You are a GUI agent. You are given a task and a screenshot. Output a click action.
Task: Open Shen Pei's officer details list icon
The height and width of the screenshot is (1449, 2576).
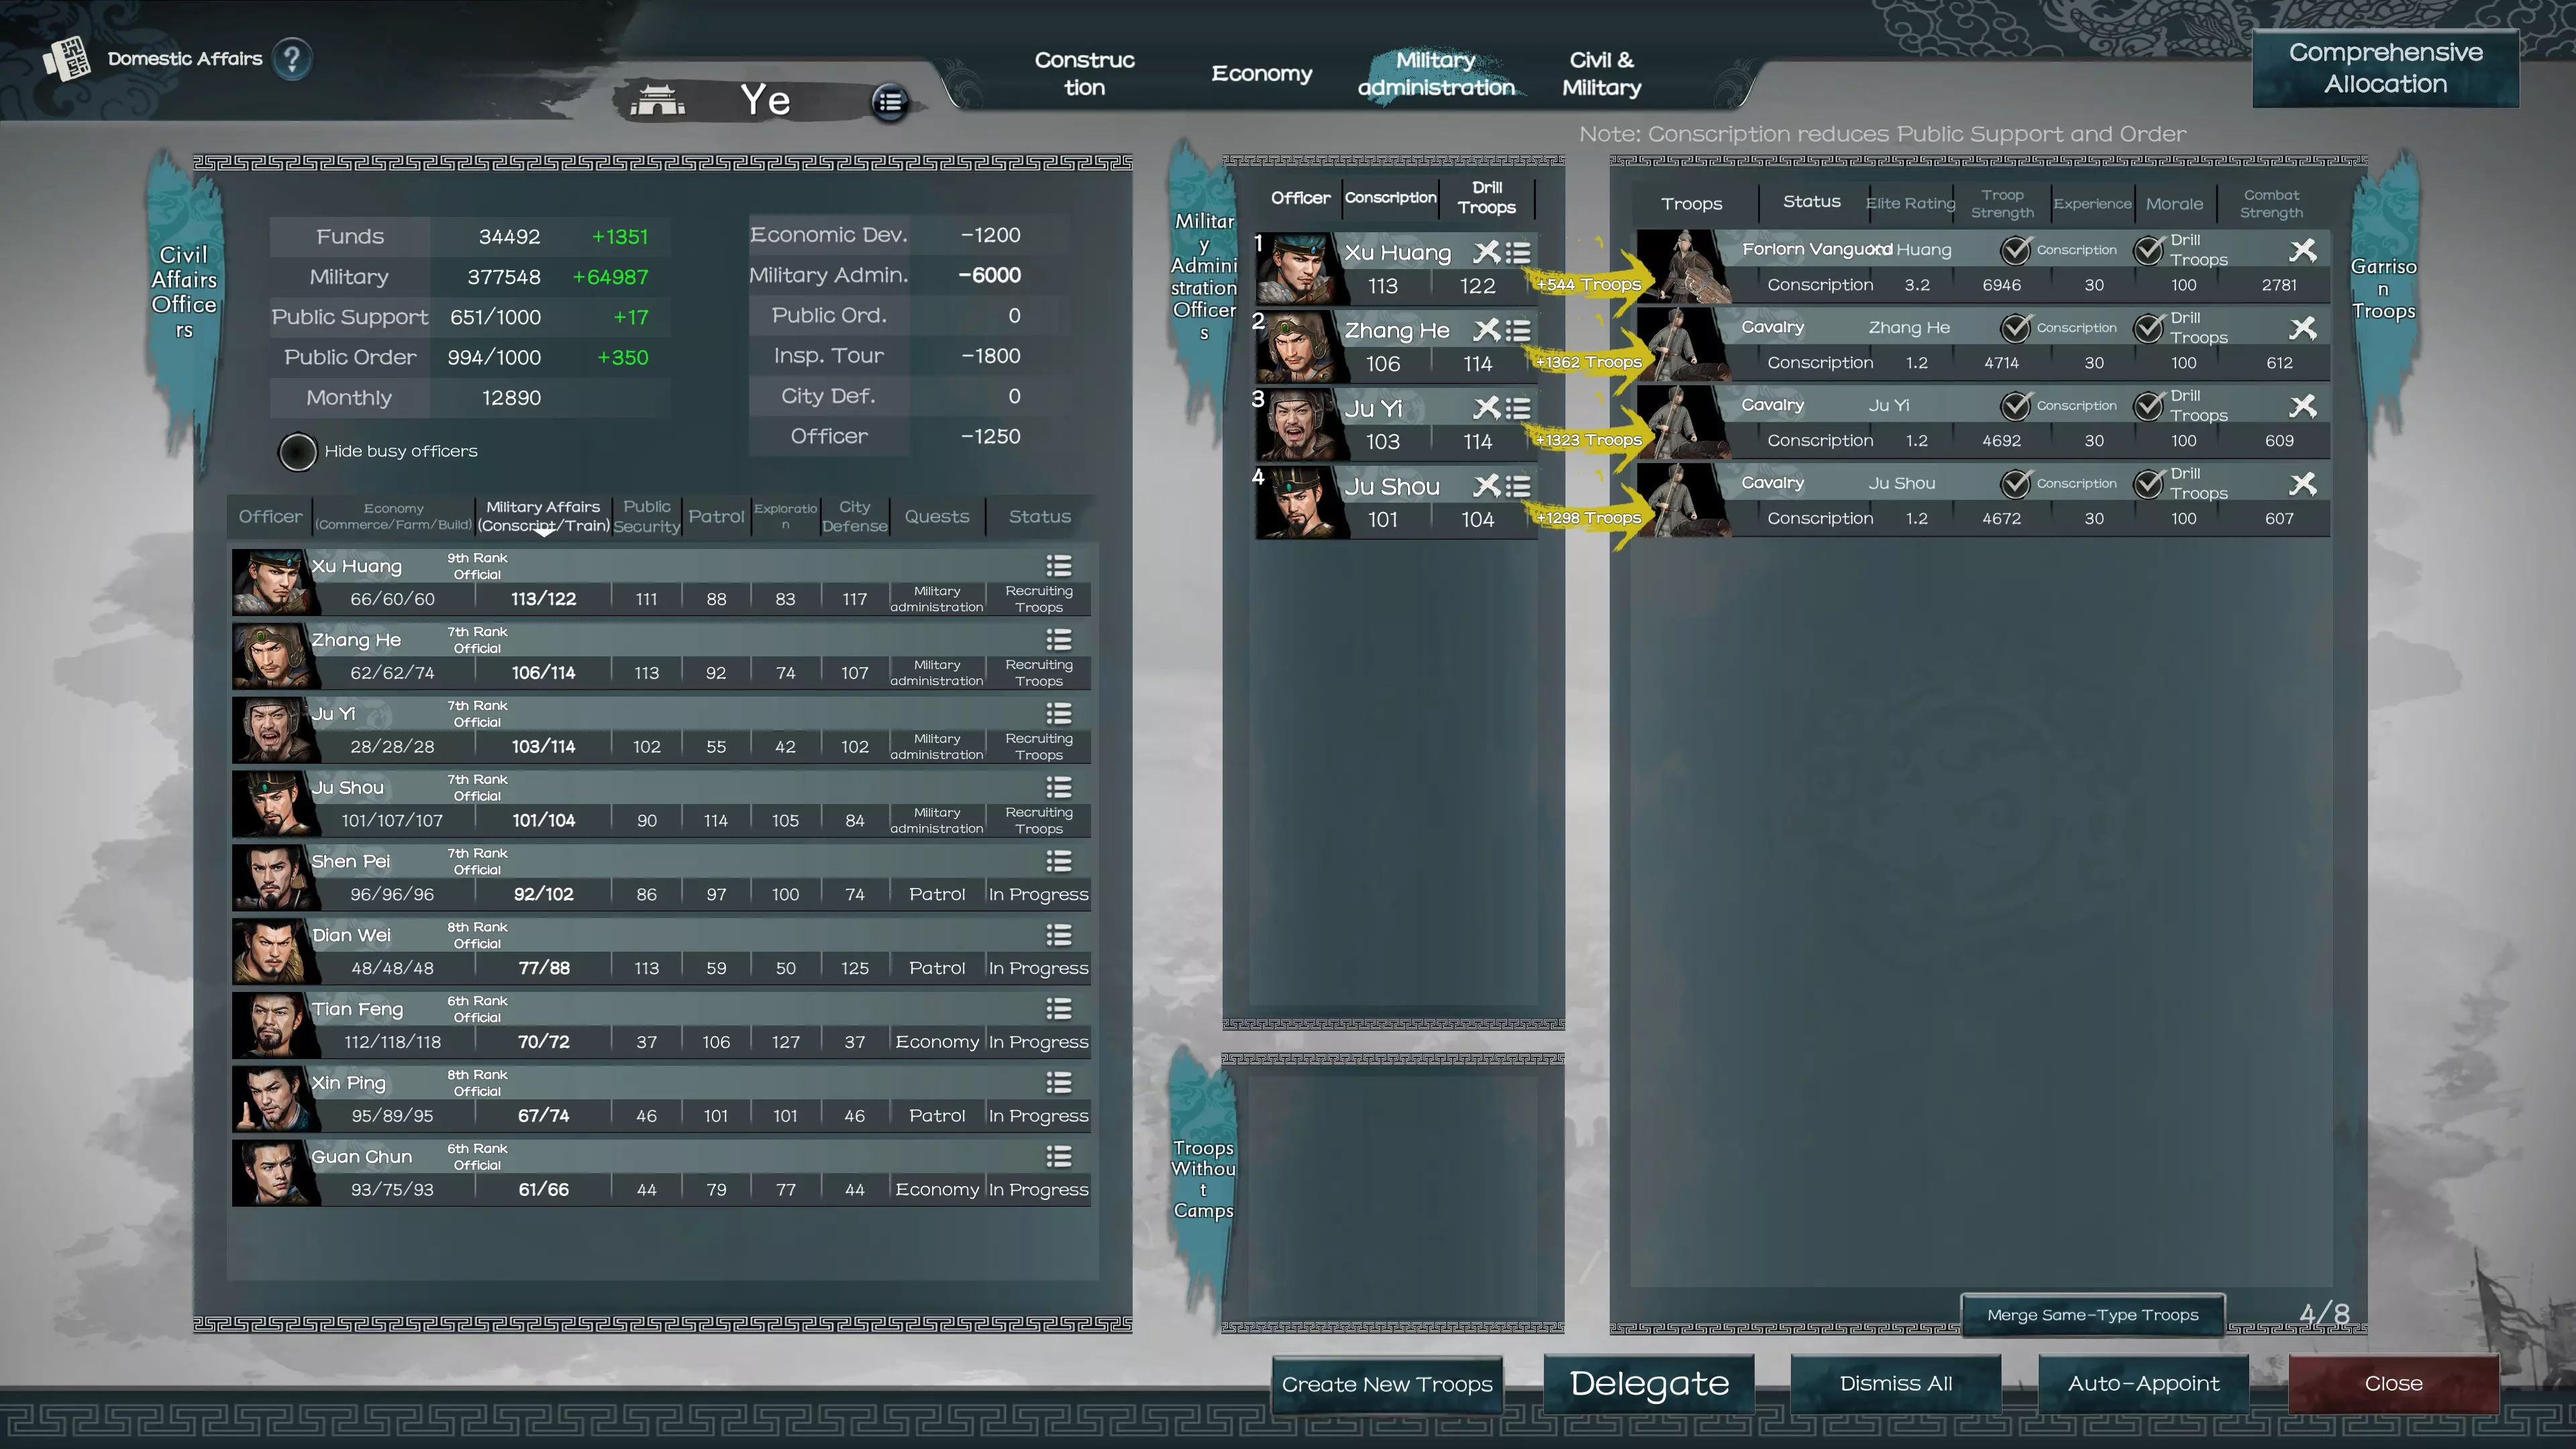click(1058, 861)
